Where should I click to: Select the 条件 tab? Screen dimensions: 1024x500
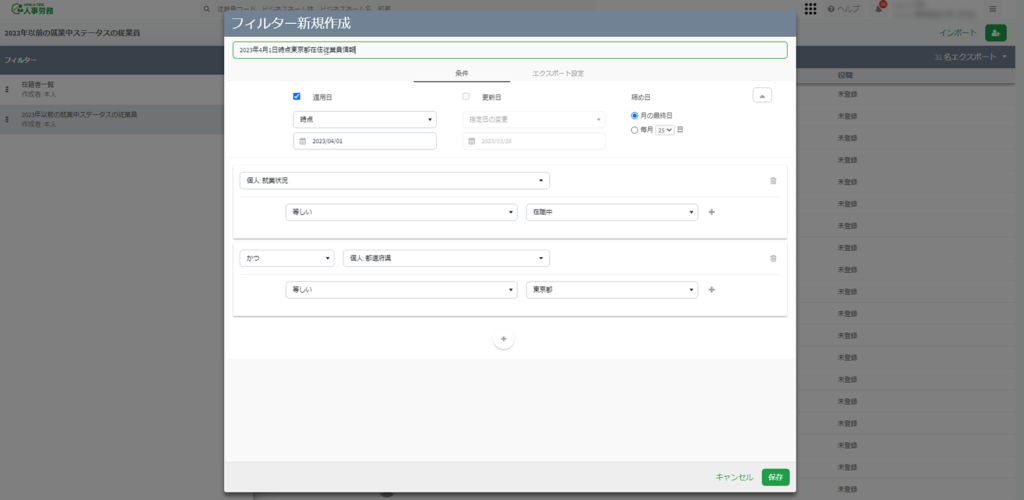(x=462, y=73)
